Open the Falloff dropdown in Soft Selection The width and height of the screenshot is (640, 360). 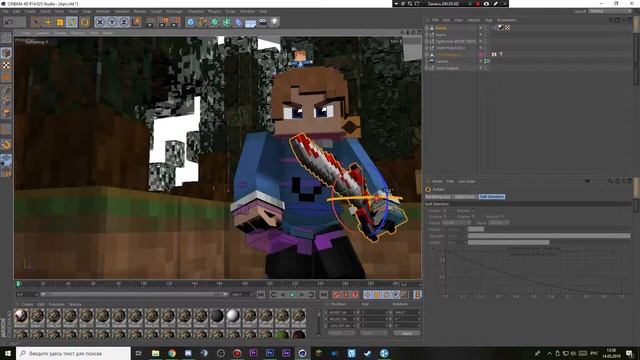pos(456,223)
